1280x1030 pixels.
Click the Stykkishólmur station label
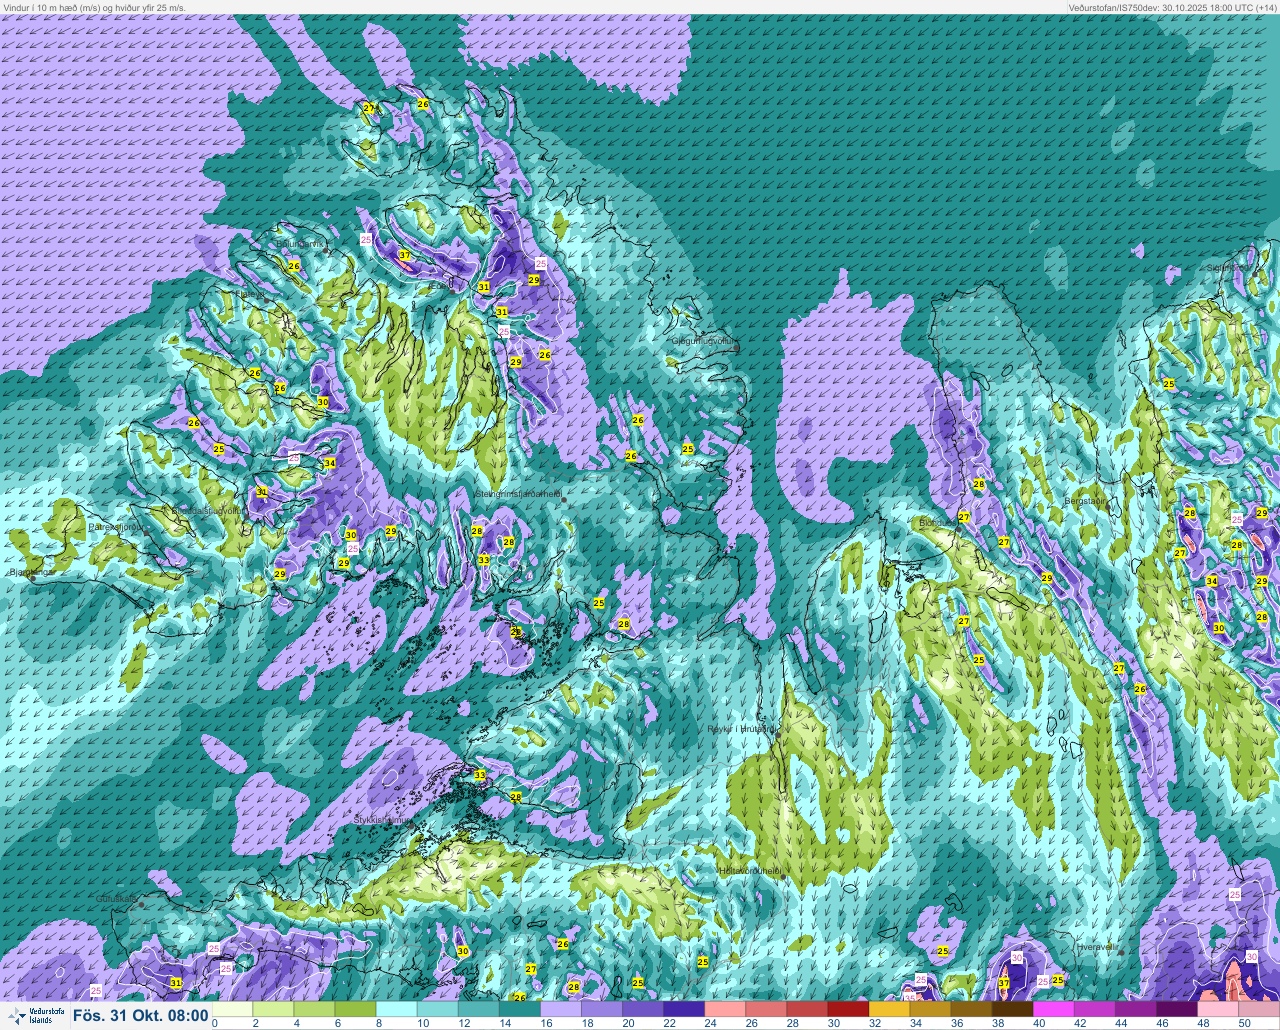tap(383, 820)
